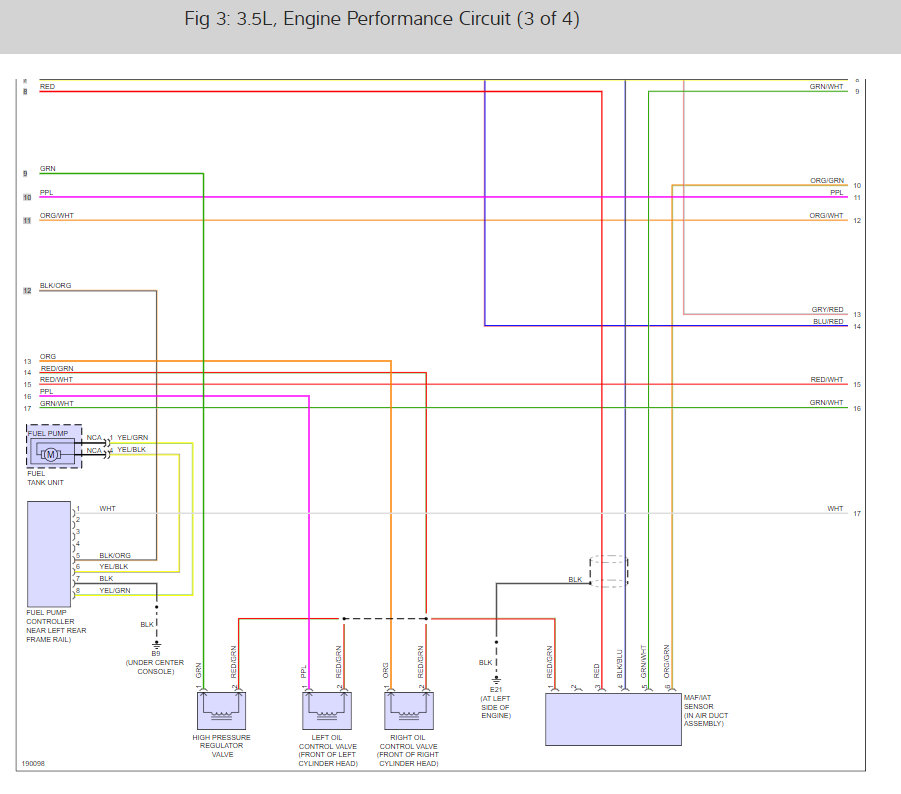Viewport: 901px width, 794px height.
Task: Click the 'RED/WHT' label at left connector 15
Action: pos(56,380)
